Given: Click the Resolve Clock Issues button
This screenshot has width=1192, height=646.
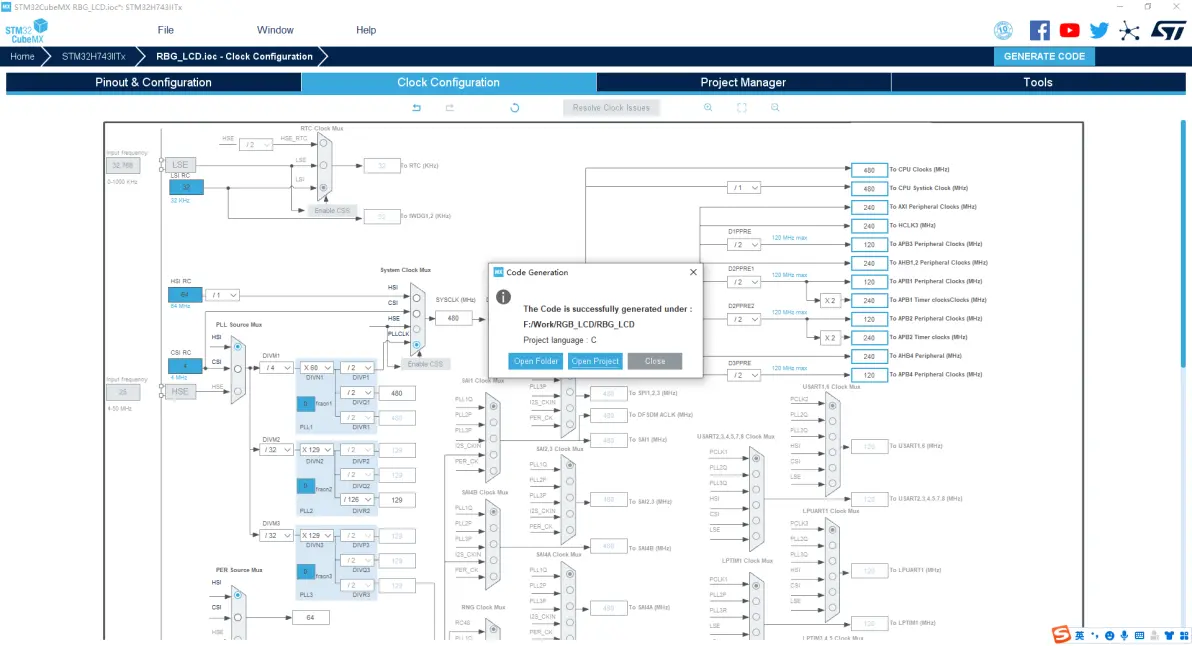Looking at the screenshot, I should click(611, 108).
